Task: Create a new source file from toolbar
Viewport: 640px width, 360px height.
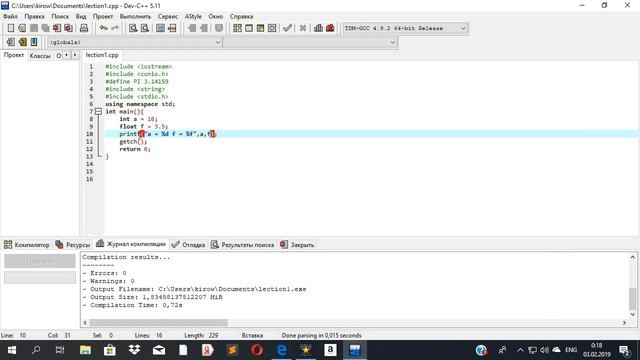Action: (11, 28)
